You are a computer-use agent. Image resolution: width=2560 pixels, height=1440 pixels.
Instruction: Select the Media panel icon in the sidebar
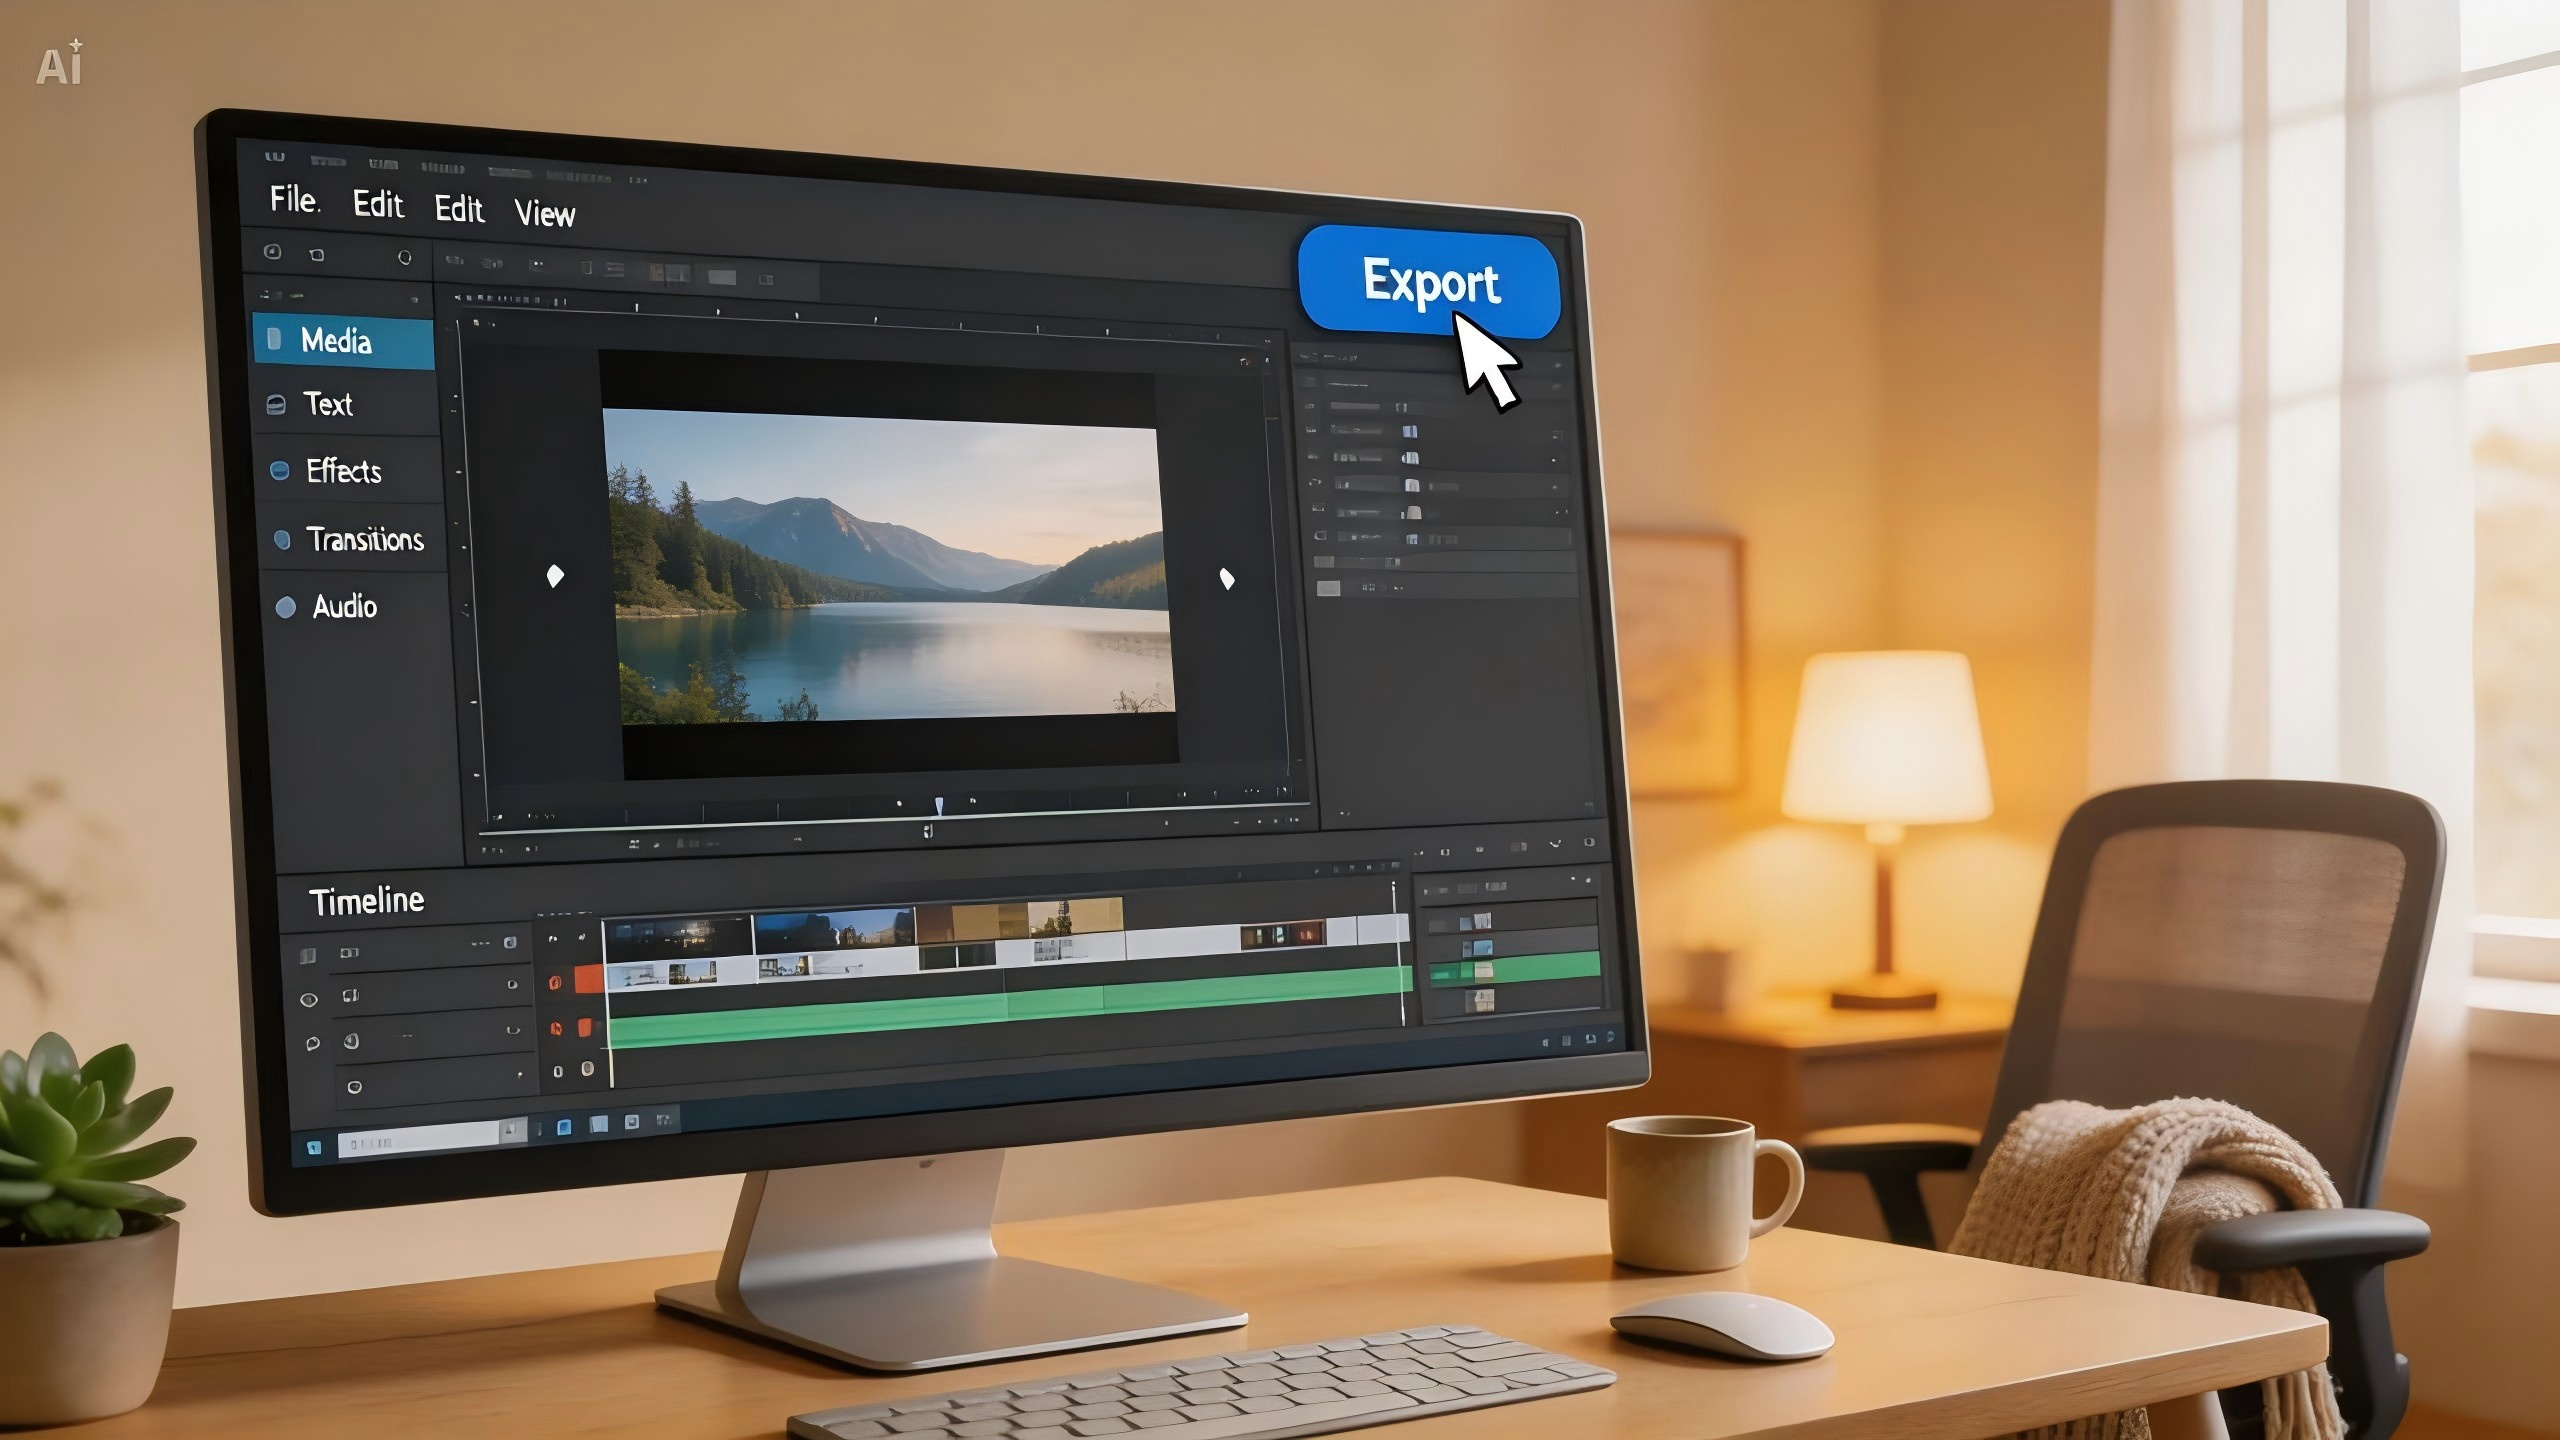tap(275, 340)
